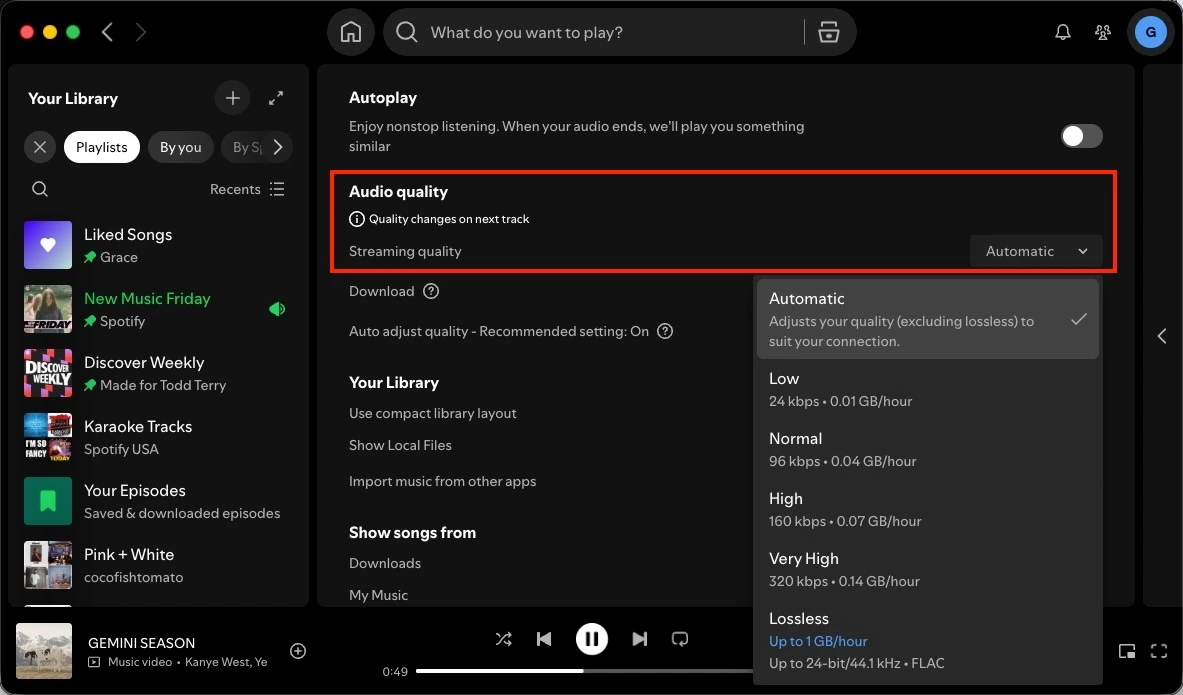The height and width of the screenshot is (695, 1183).
Task: Skip to the next track
Action: coord(639,639)
